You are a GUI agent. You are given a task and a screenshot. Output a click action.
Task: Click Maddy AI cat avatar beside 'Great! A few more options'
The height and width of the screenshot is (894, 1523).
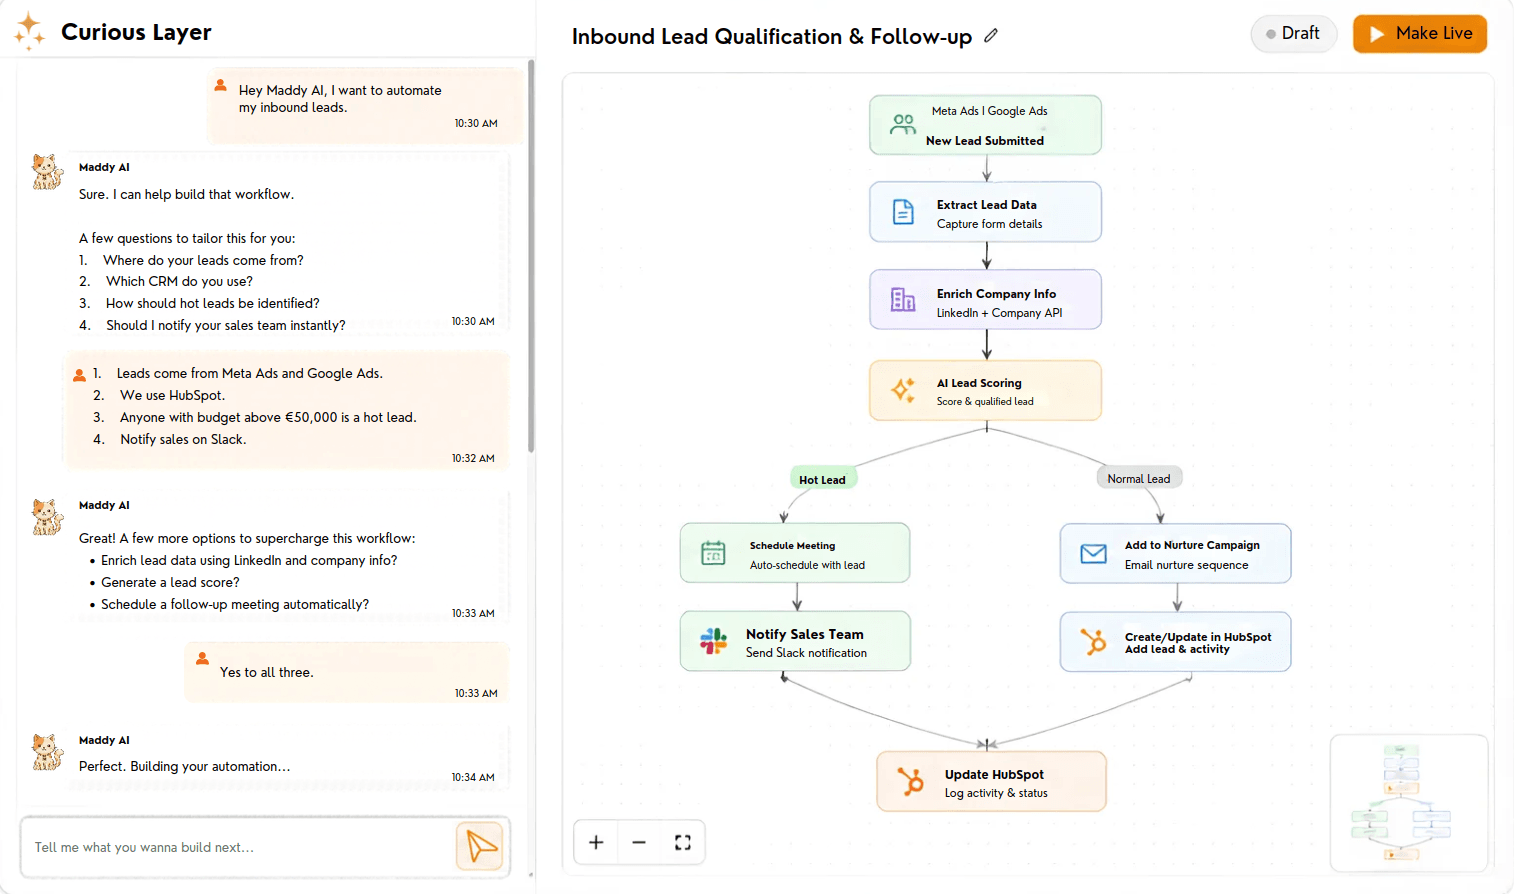47,517
